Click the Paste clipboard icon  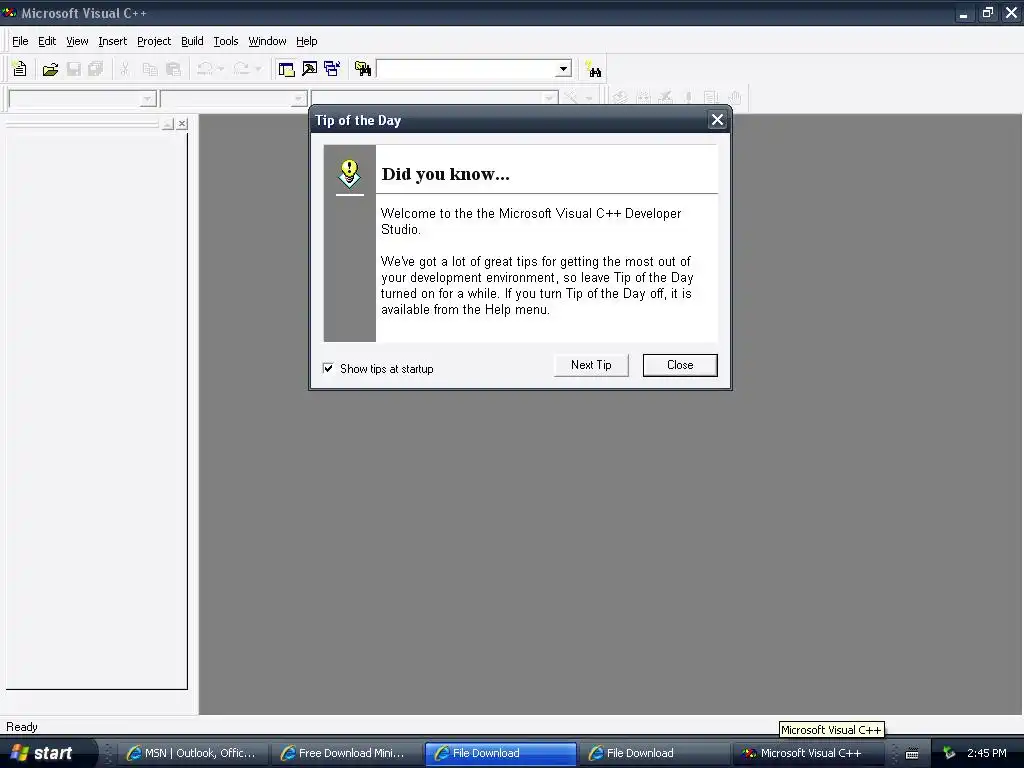click(x=173, y=69)
